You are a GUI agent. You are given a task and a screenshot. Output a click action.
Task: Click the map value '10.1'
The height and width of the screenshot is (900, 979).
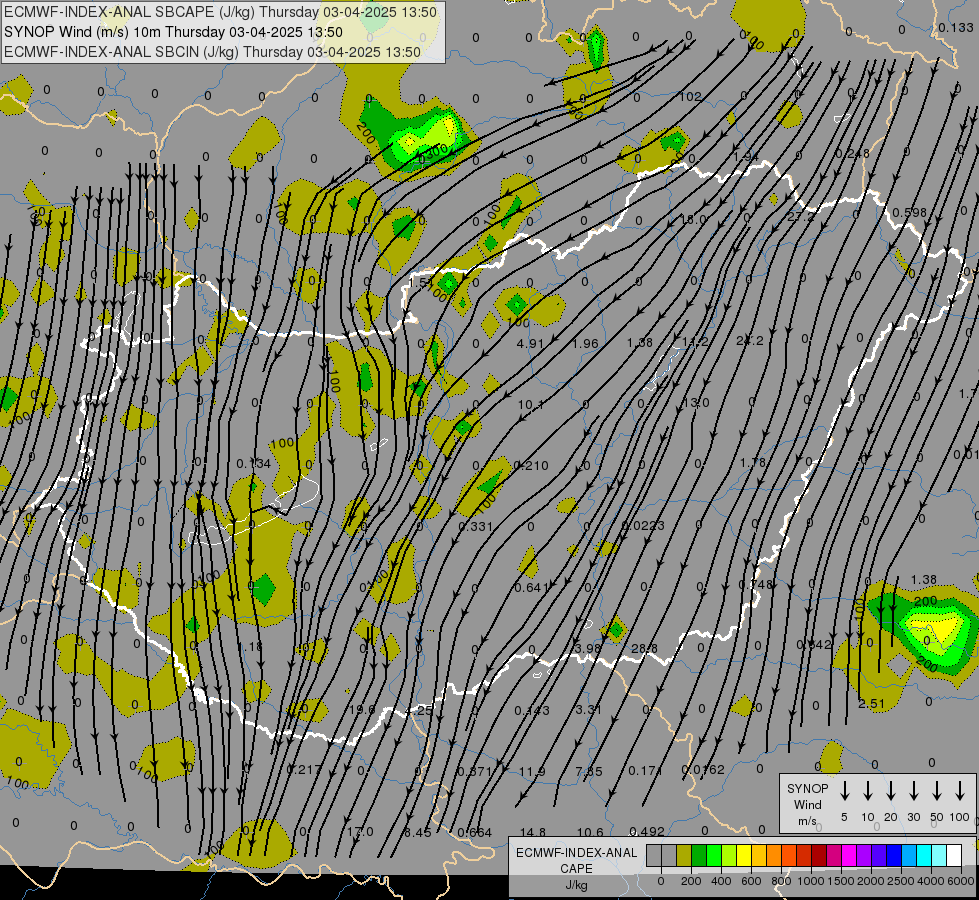pyautogui.click(x=531, y=405)
